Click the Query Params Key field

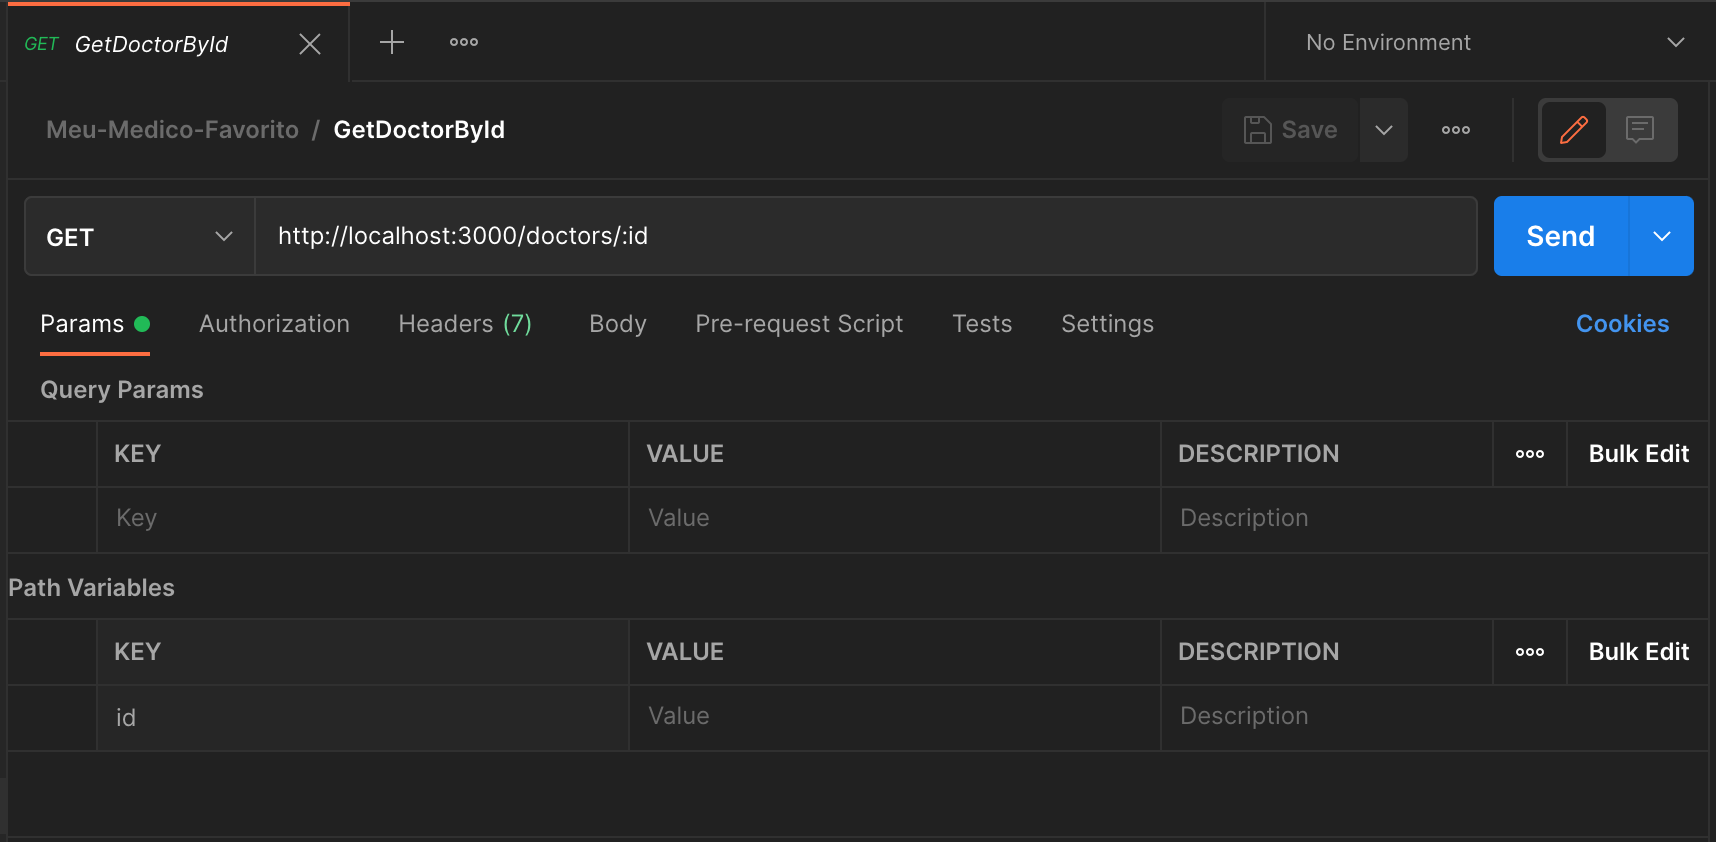point(363,518)
